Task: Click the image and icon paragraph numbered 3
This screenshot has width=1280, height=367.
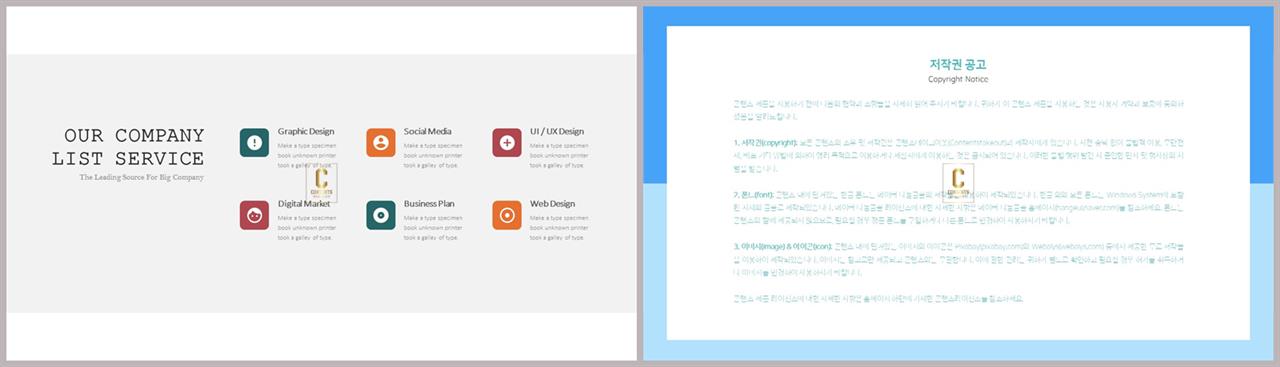Action: click(x=958, y=259)
